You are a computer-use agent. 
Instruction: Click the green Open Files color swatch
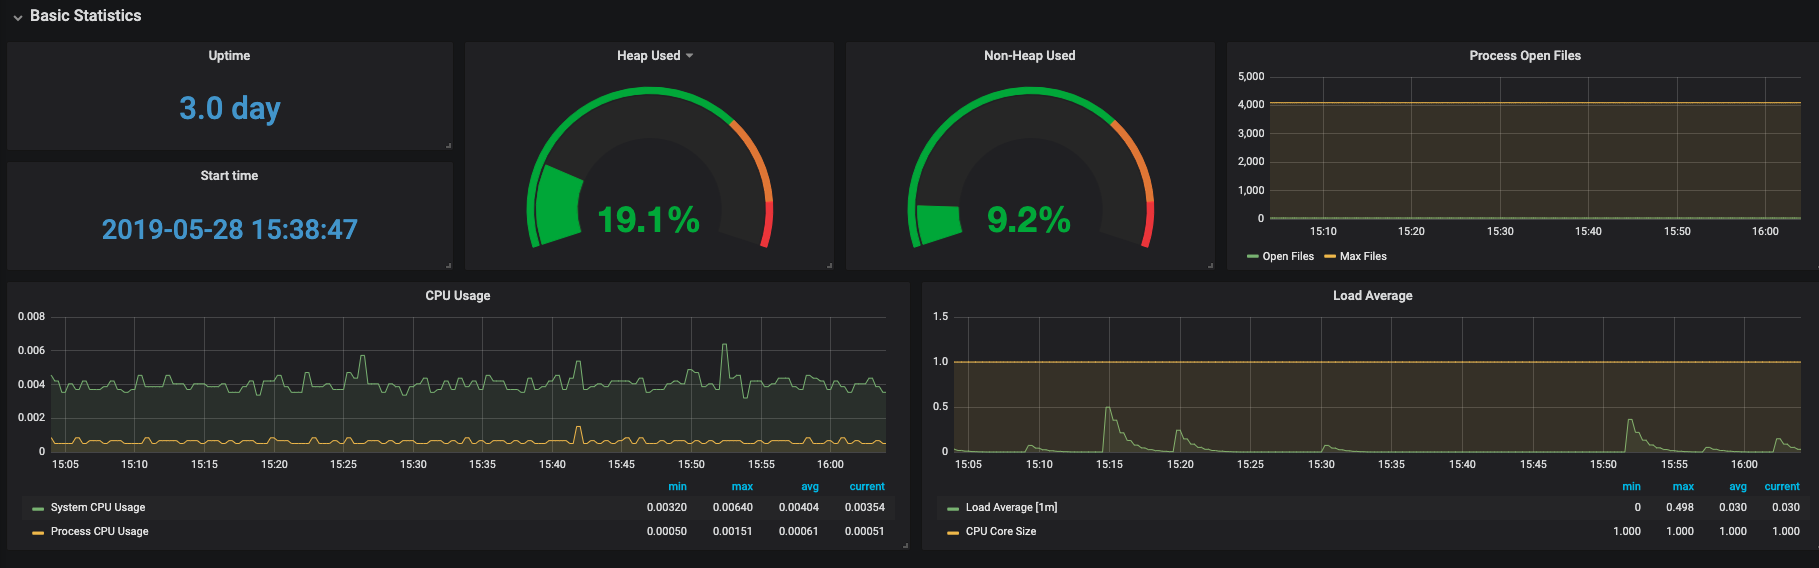tap(1252, 257)
